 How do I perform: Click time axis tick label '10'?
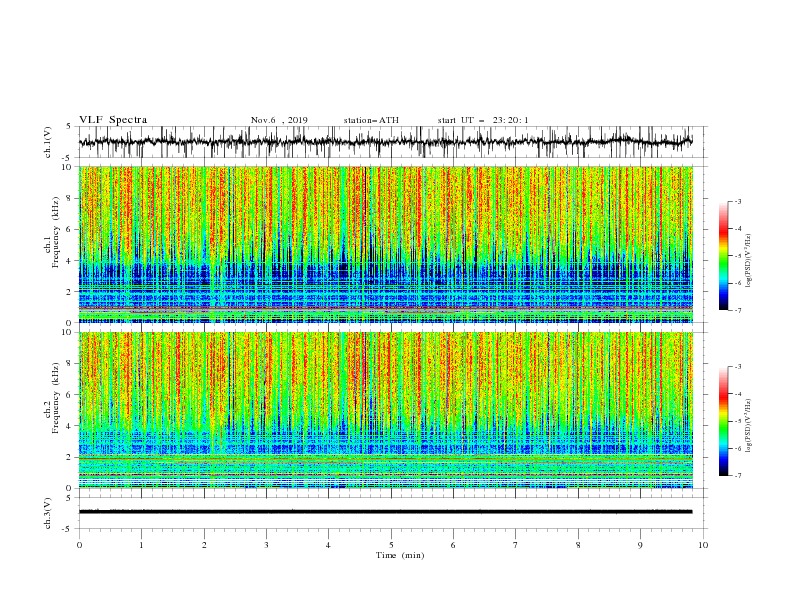tap(703, 545)
